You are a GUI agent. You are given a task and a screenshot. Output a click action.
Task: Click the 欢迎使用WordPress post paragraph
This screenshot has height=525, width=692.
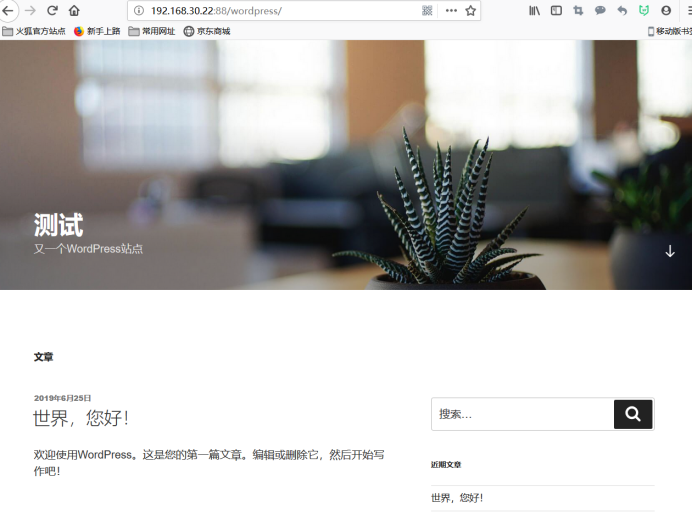(209, 463)
